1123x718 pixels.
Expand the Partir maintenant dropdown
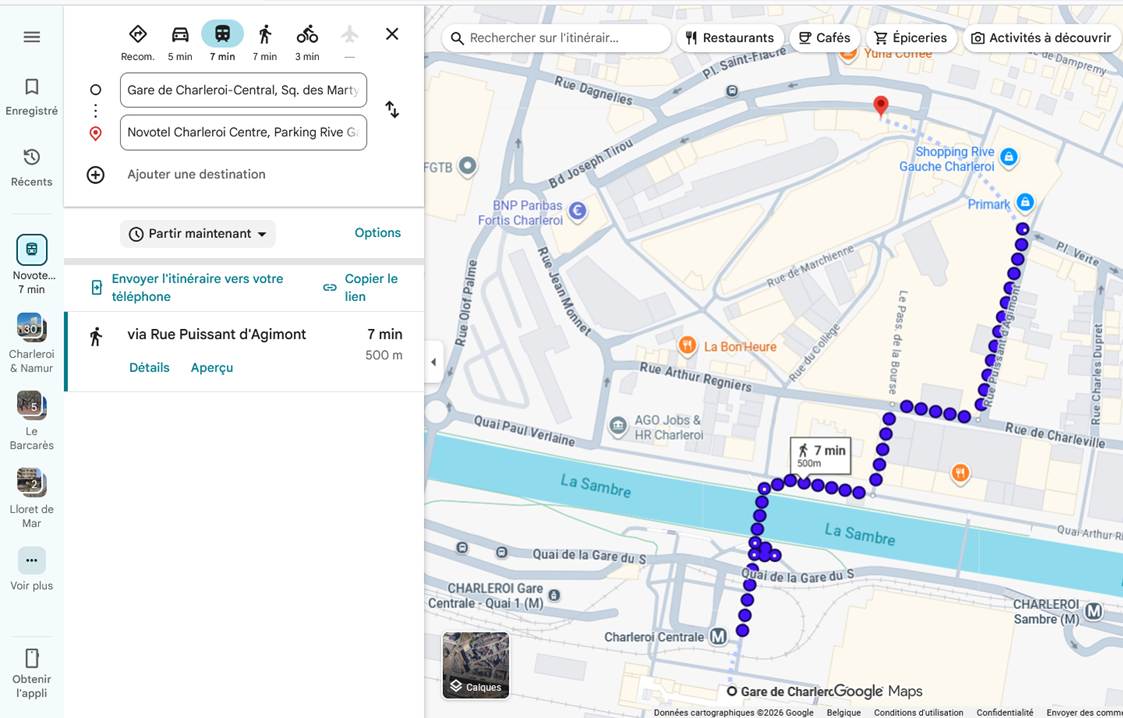[198, 234]
